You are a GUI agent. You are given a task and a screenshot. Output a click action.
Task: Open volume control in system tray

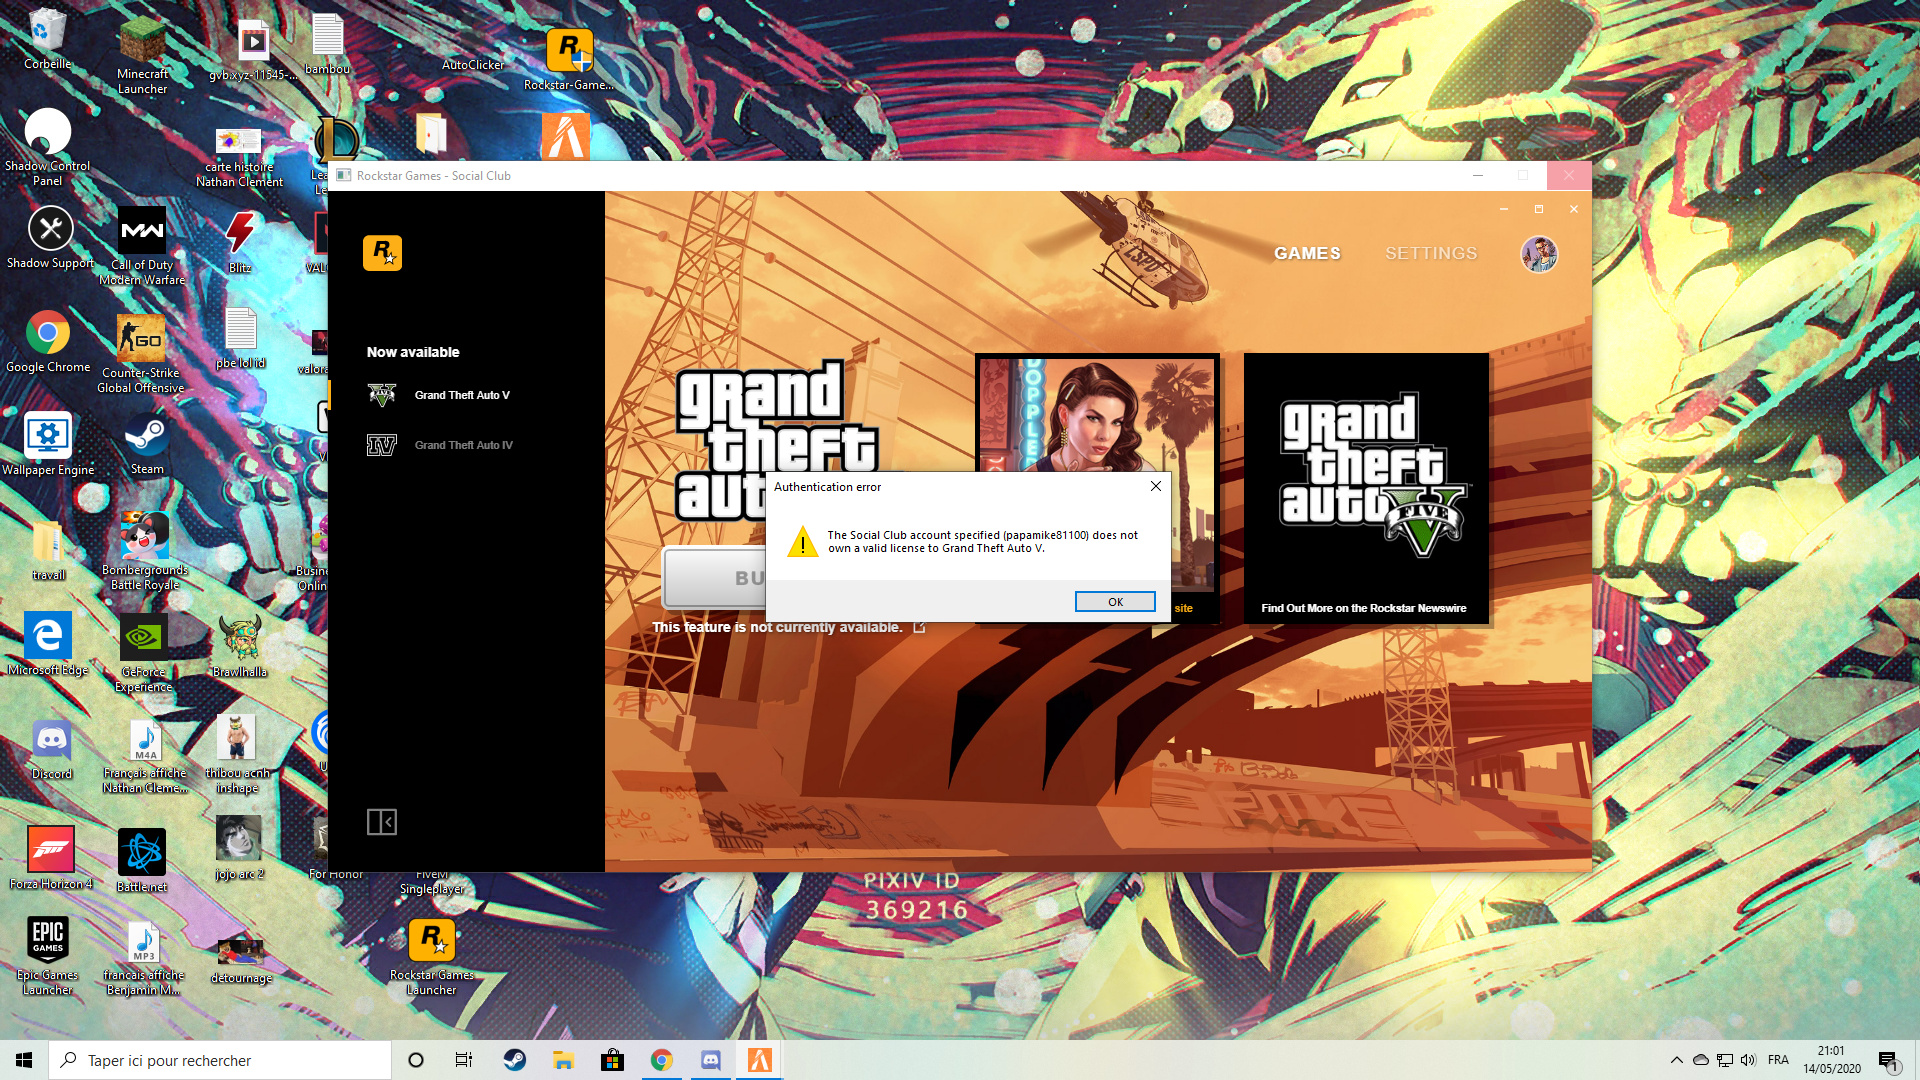(1748, 1060)
